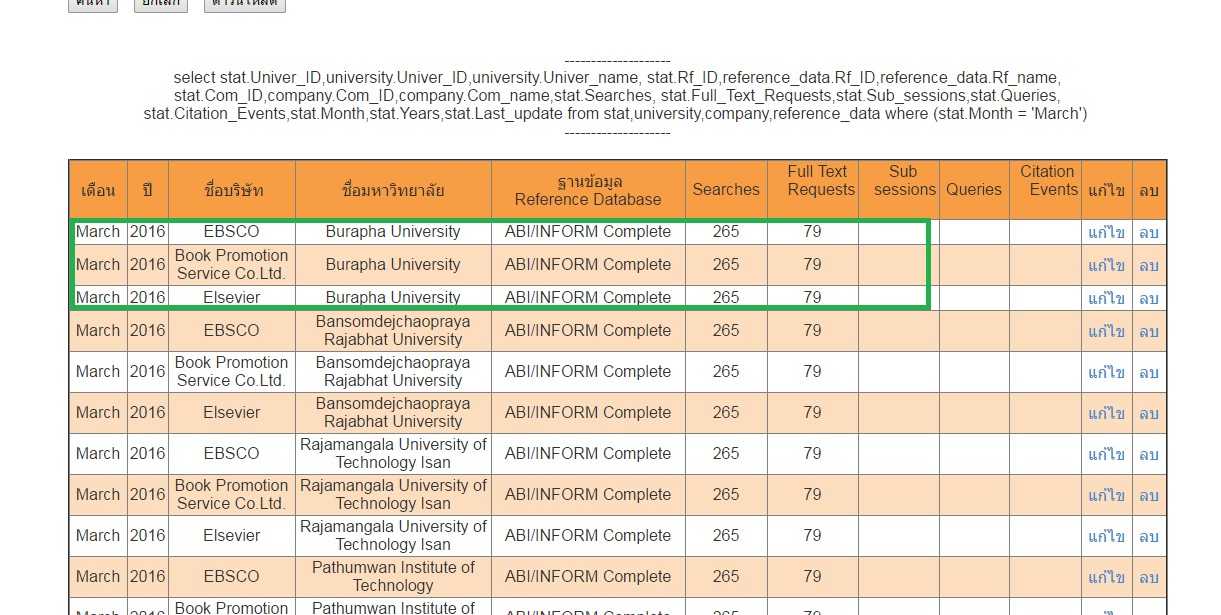Click Searches value 265 in EBSCO Burapha row

click(x=726, y=232)
